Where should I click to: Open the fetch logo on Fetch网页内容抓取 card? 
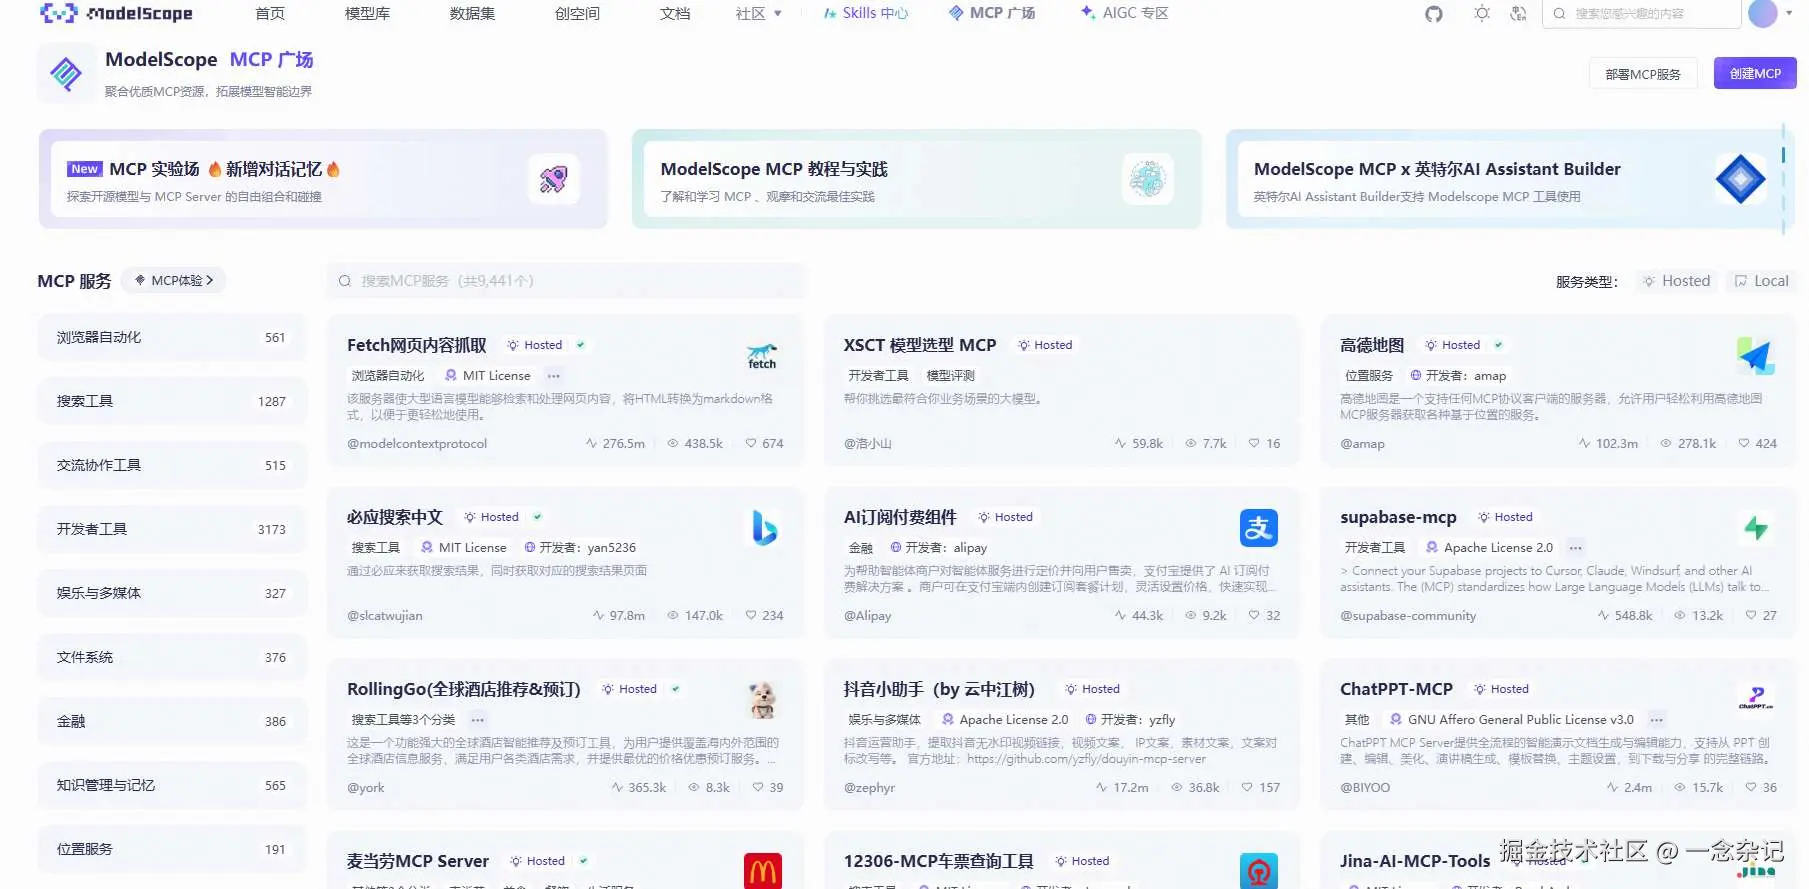point(762,356)
